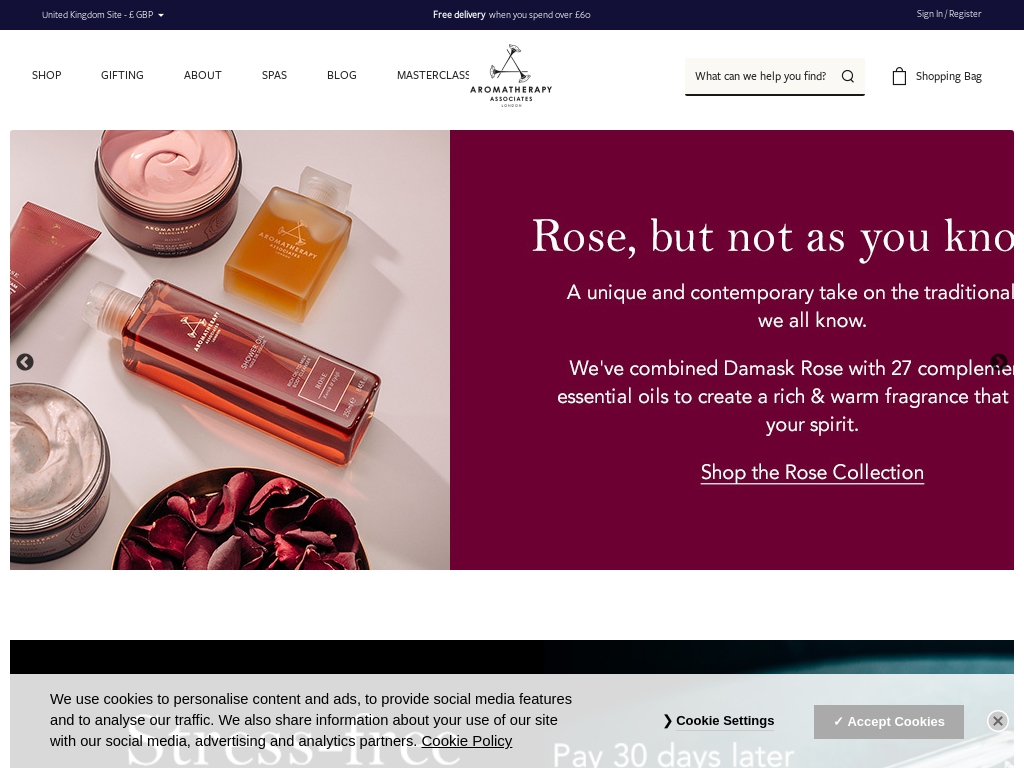1024x768 pixels.
Task: Open the search magnifier icon
Action: 847,76
